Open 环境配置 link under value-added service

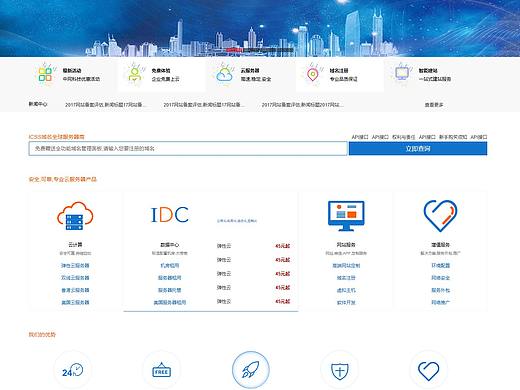[440, 265]
